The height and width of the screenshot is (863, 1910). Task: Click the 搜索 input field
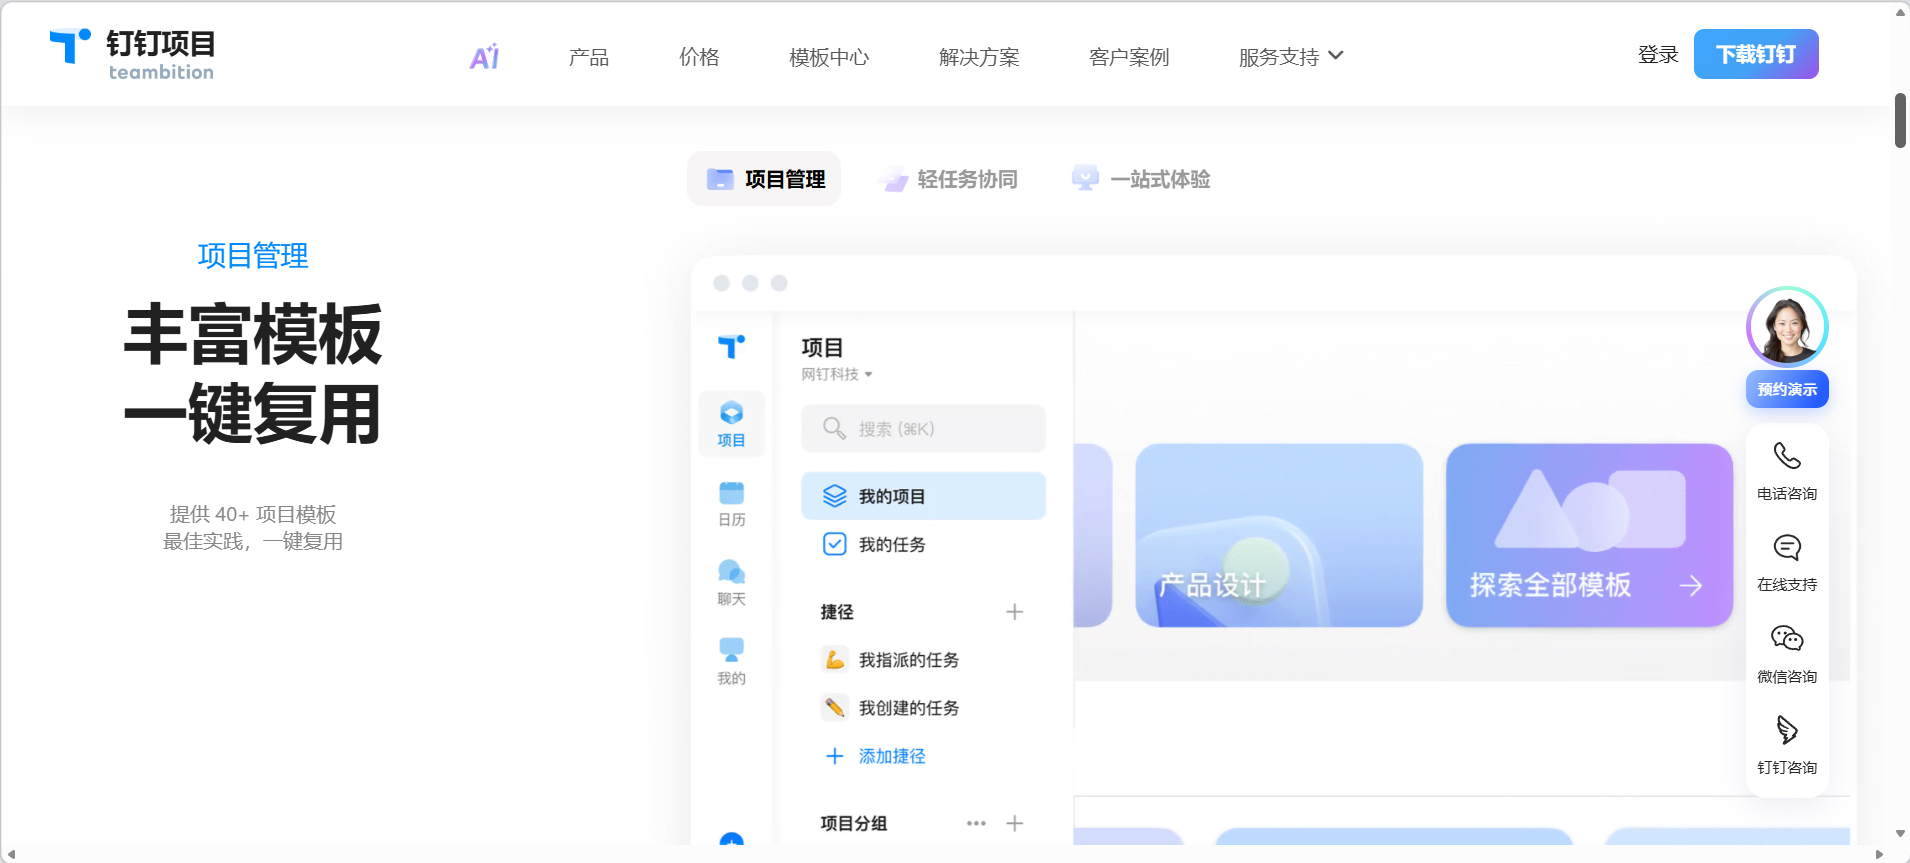click(923, 428)
